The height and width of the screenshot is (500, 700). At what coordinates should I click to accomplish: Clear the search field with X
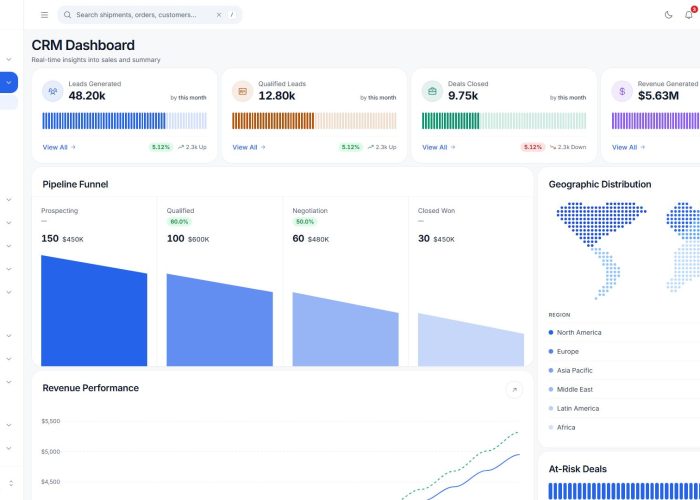coord(219,15)
